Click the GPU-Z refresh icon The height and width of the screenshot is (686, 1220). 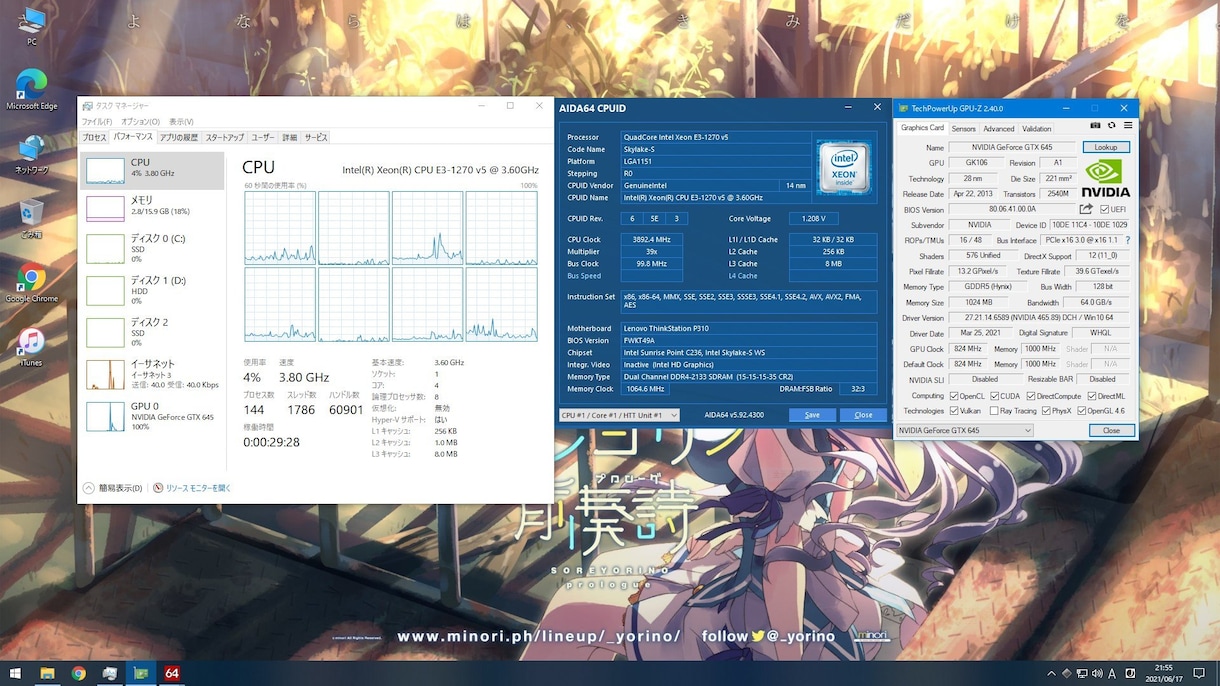pos(1112,126)
